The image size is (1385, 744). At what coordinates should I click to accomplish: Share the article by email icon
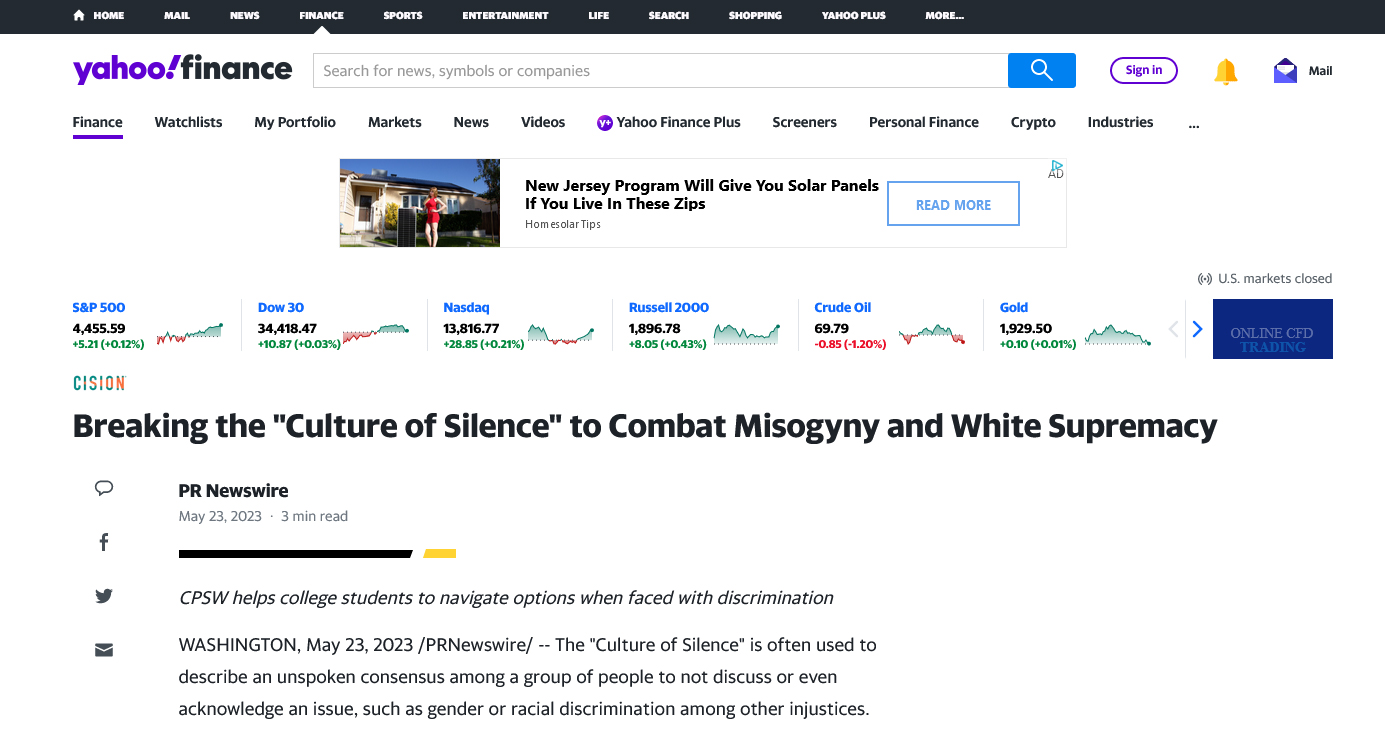click(104, 650)
